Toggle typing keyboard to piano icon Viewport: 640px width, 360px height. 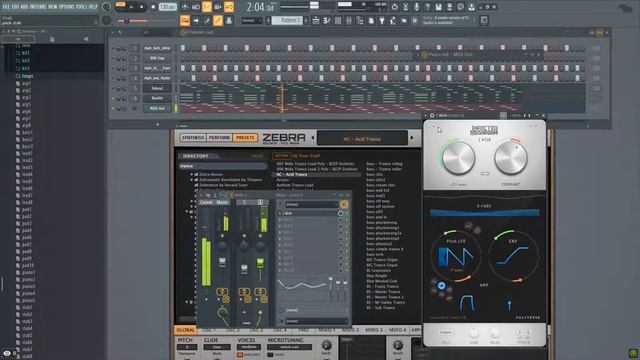[x=185, y=20]
